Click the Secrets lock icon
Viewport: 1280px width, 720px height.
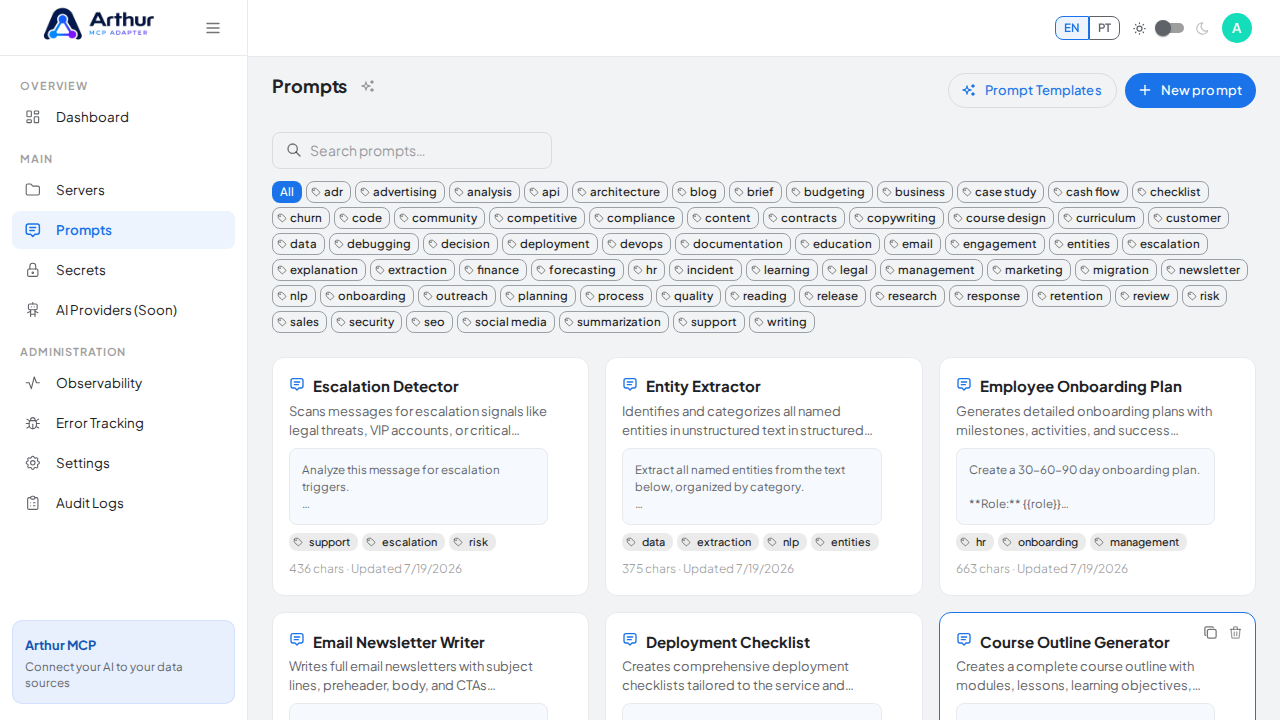[x=33, y=270]
